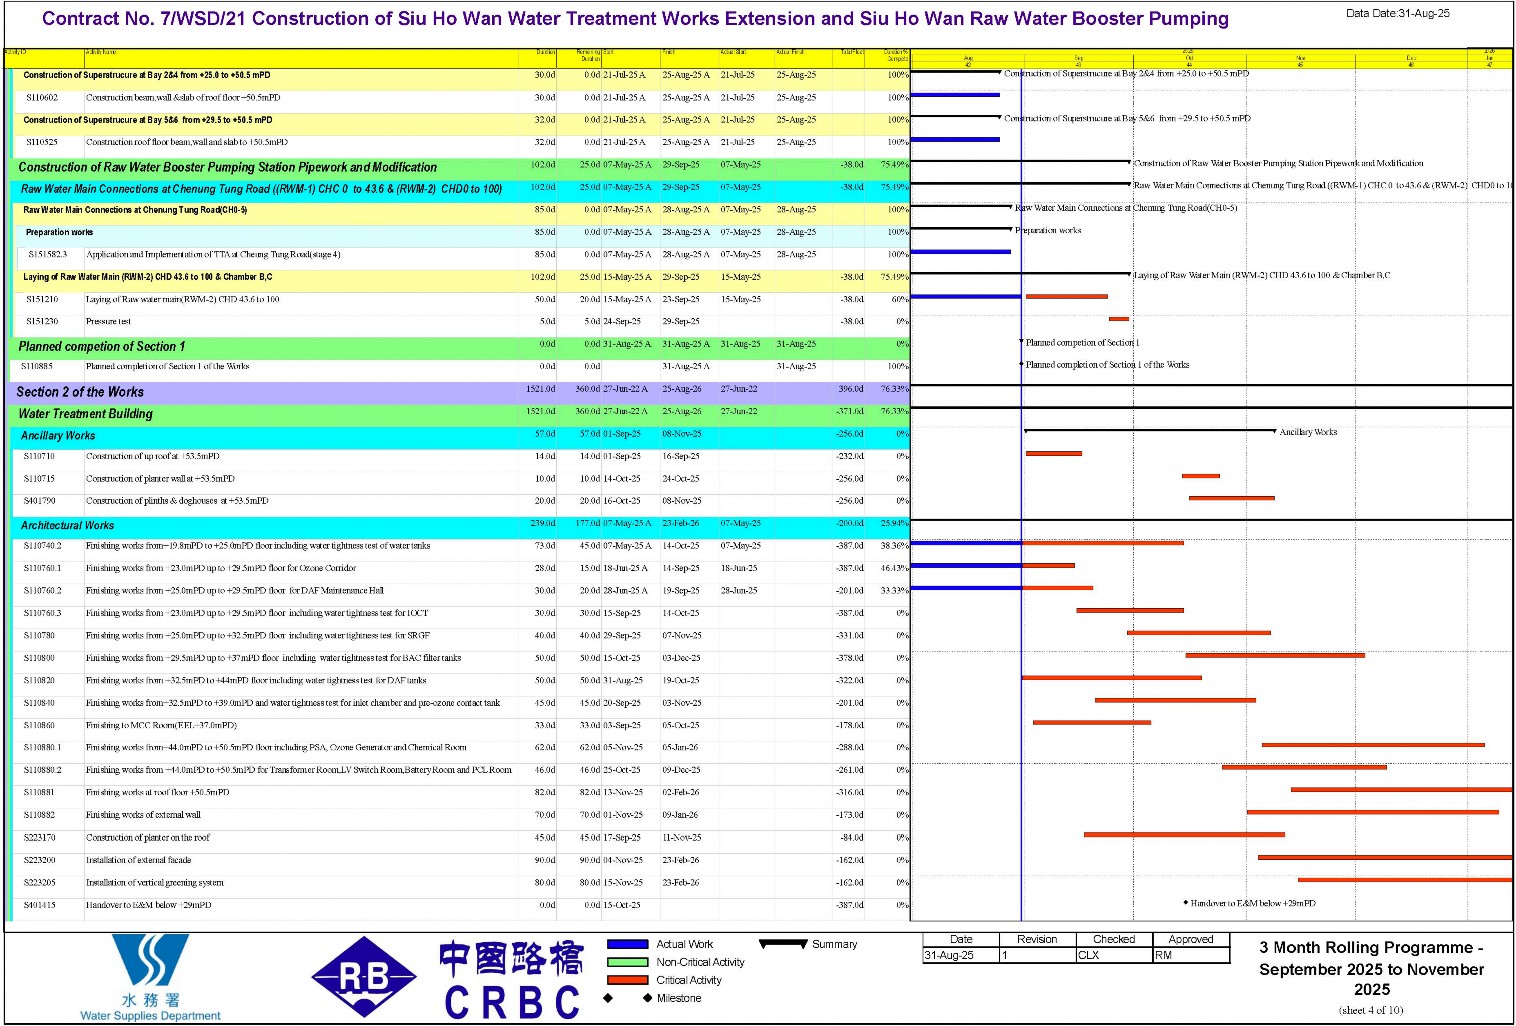Screen dimensions: 1516x1026
Task: Click the Contract No. 7/WSD/21 title heading
Action: (x=635, y=19)
